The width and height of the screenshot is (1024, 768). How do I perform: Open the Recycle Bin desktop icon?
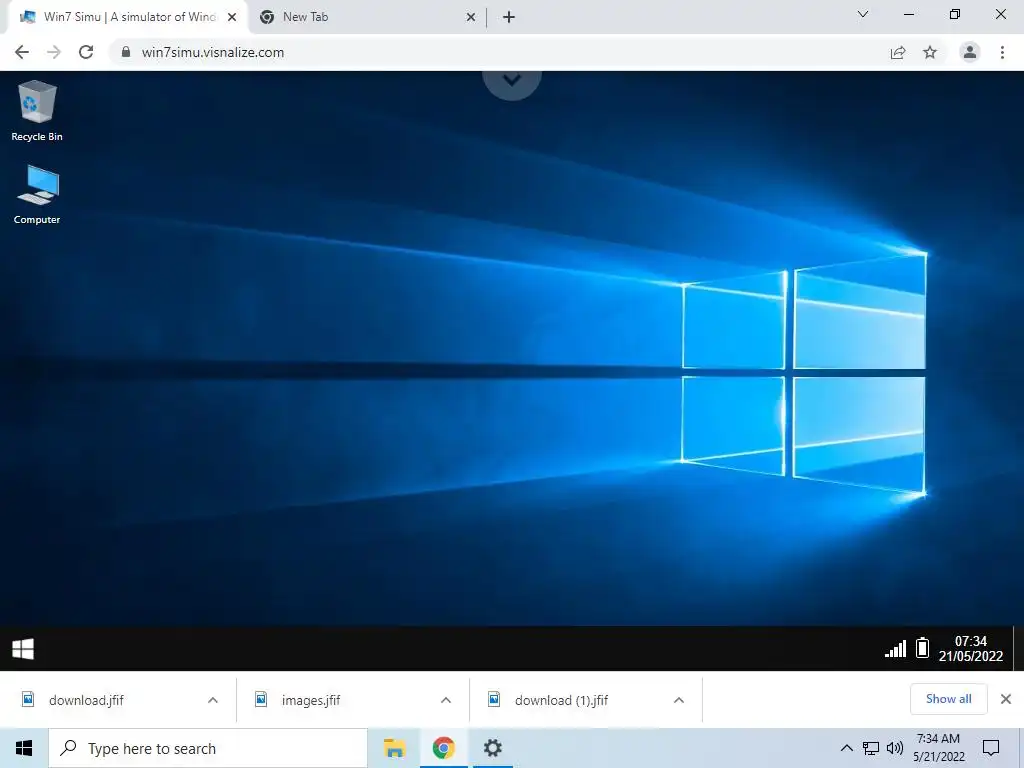coord(37,110)
